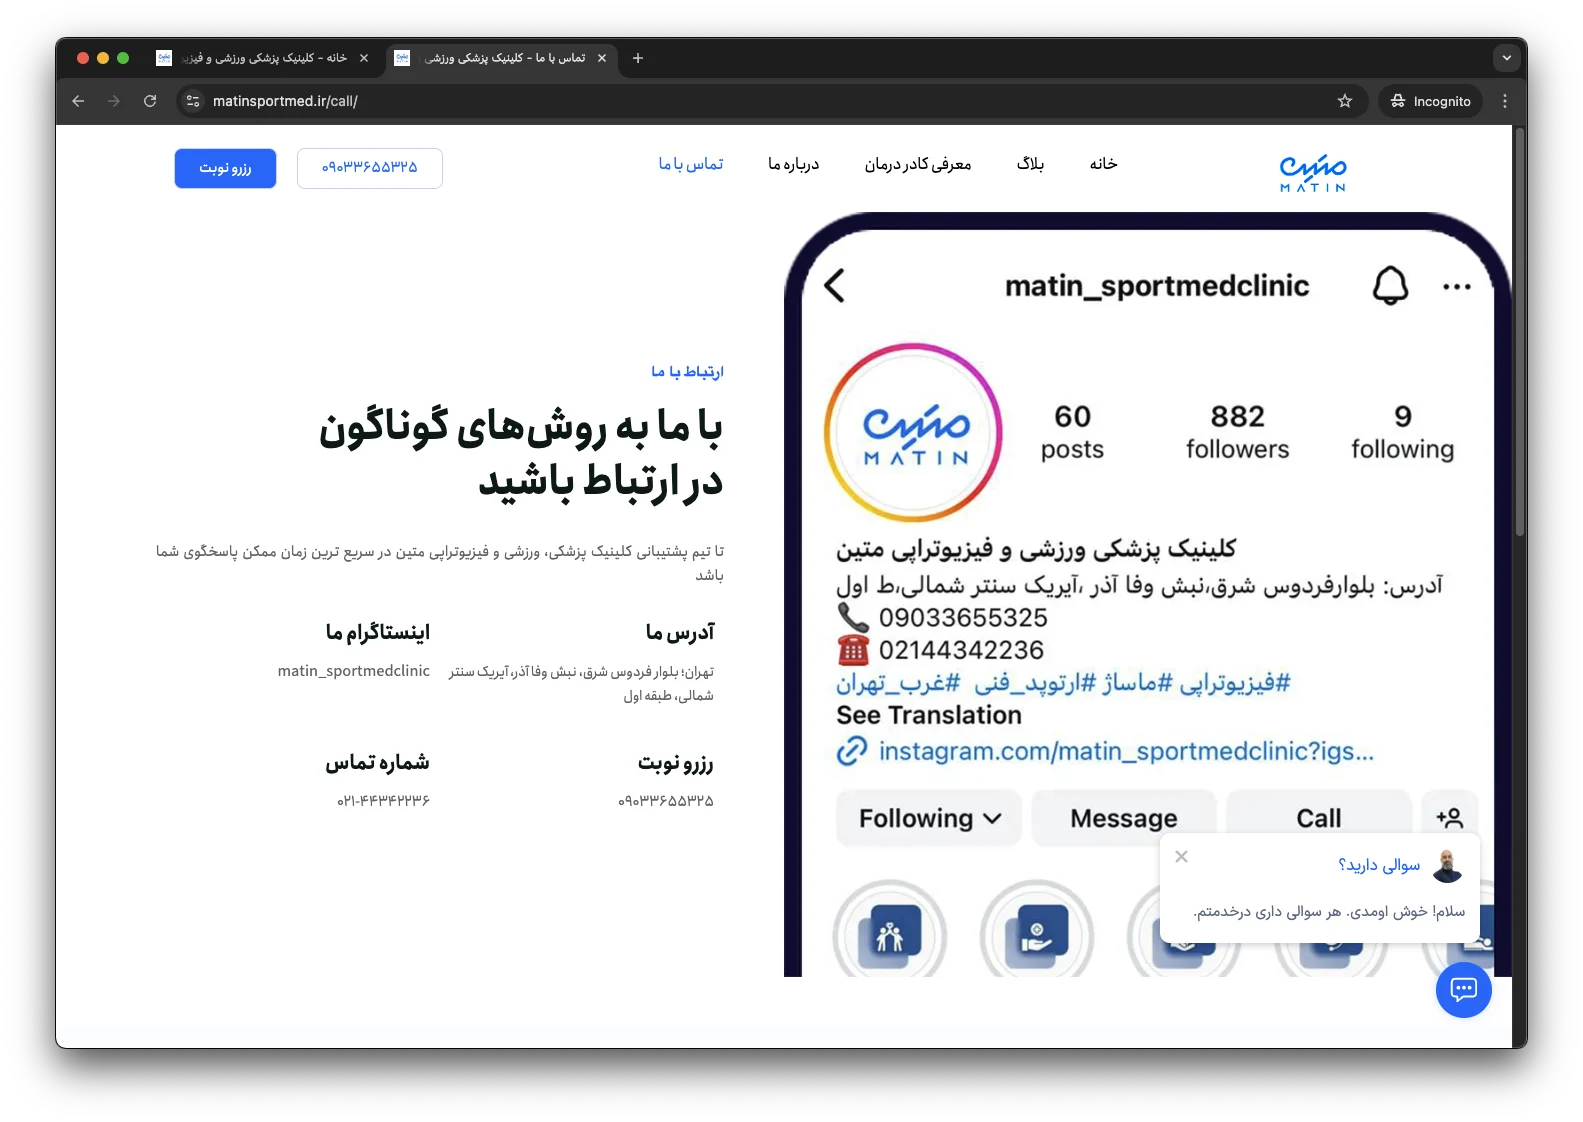The height and width of the screenshot is (1122, 1583).
Task: Click the 'Call' button in Instagram image
Action: click(x=1319, y=818)
